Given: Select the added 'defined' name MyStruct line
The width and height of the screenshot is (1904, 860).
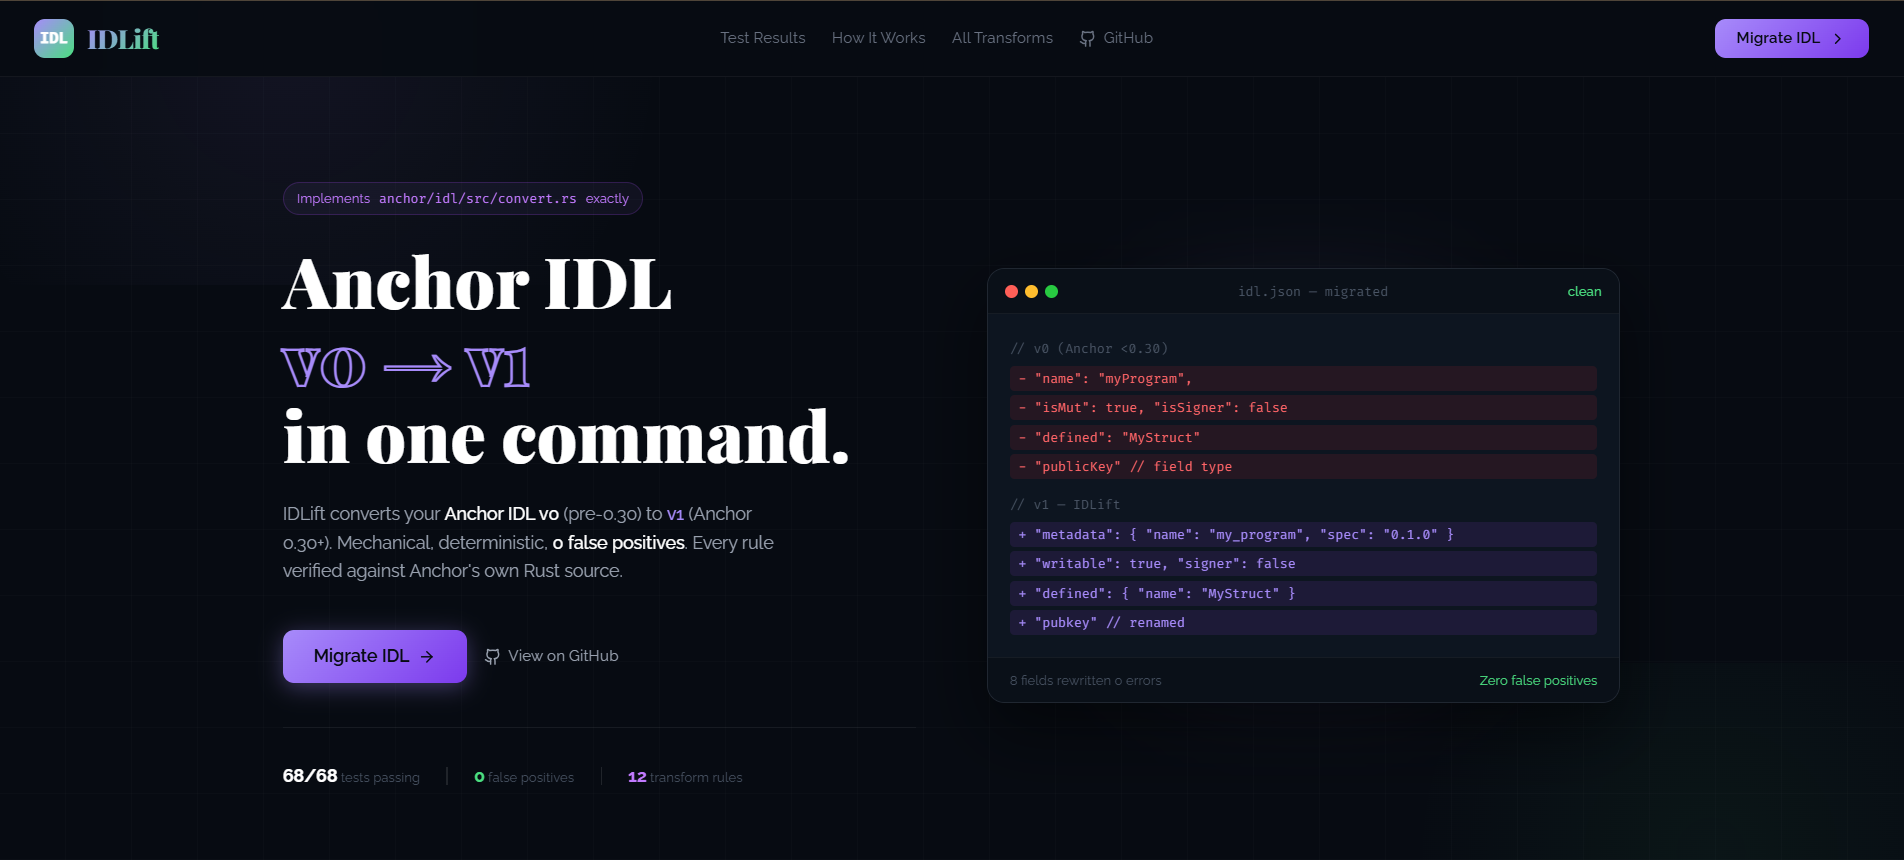Looking at the screenshot, I should [x=1303, y=593].
